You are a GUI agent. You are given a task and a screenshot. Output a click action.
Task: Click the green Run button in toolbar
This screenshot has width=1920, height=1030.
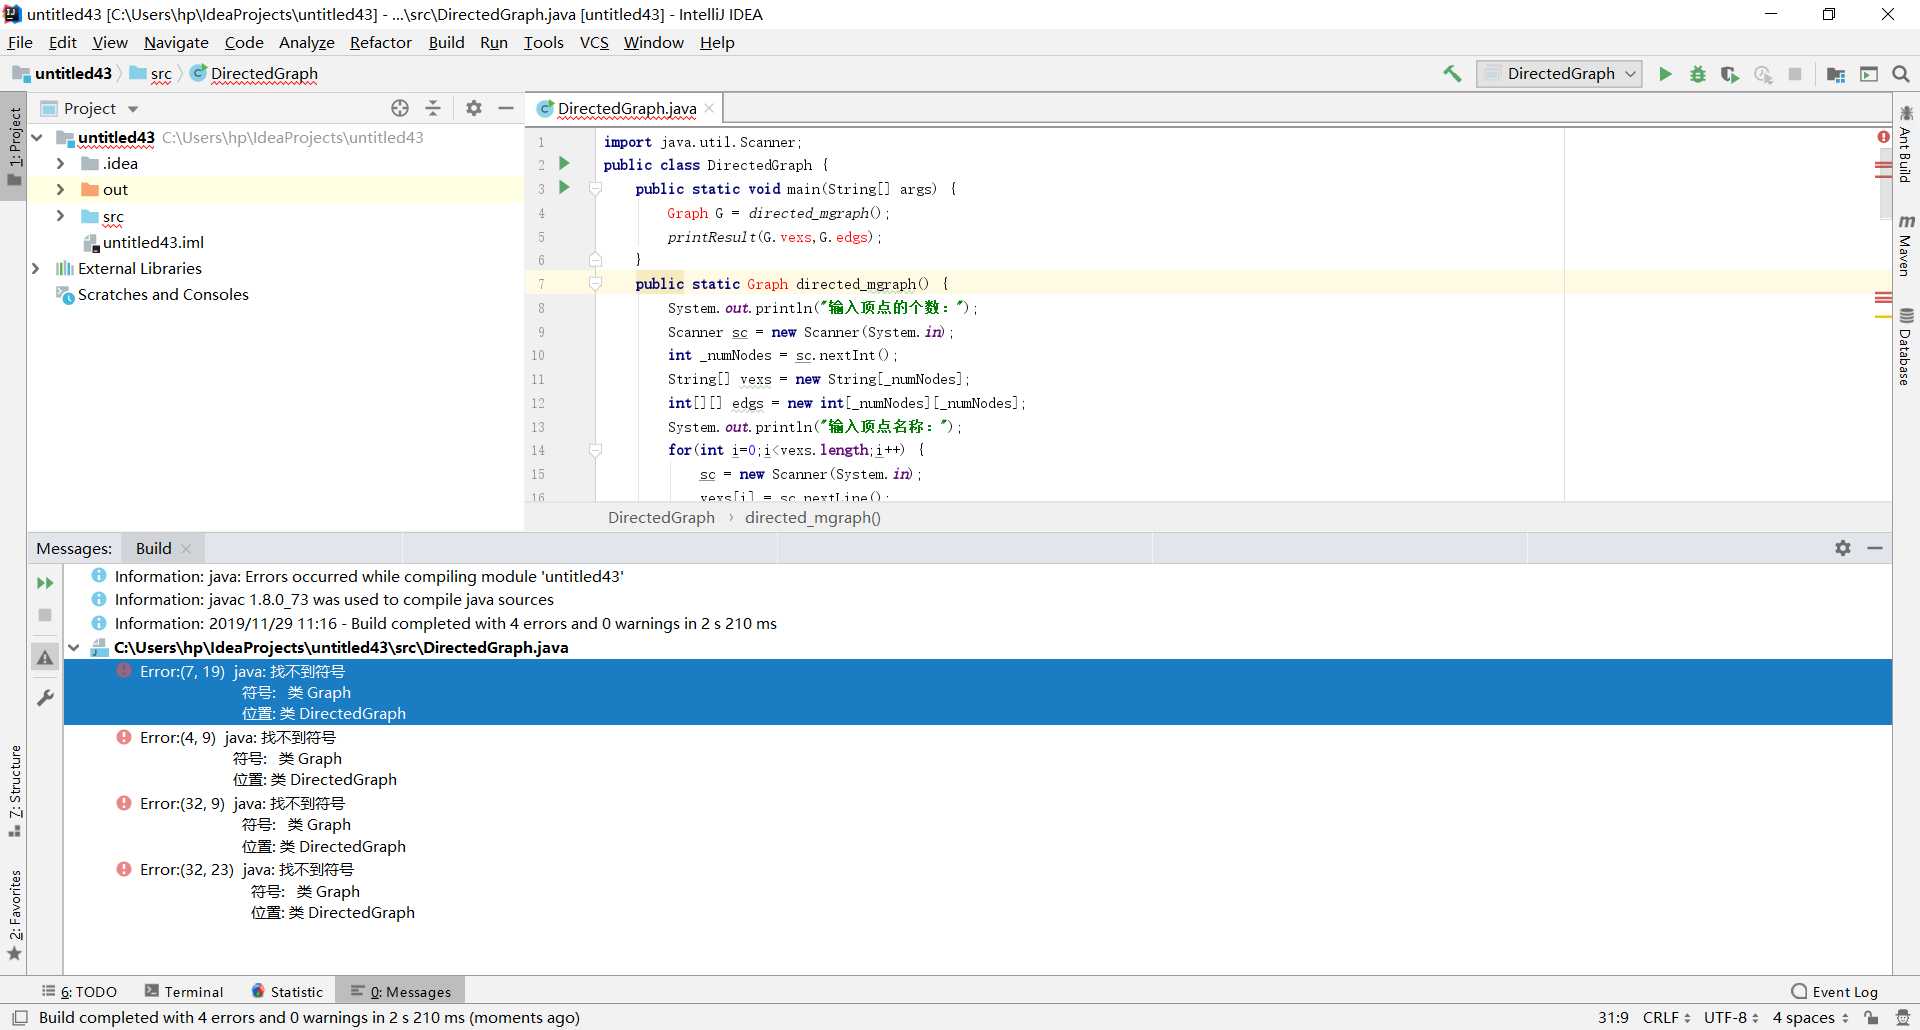(1665, 74)
